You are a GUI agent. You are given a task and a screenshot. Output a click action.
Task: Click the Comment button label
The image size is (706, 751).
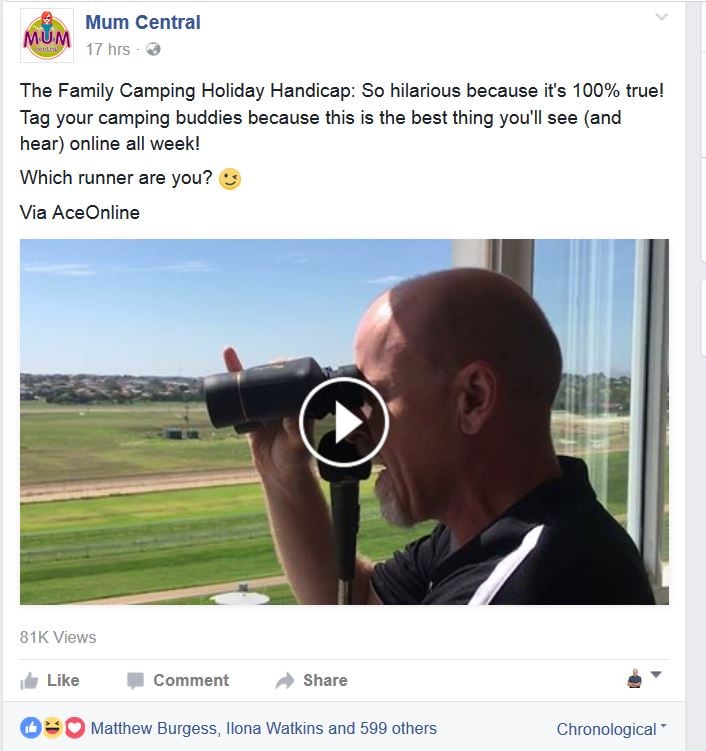[x=191, y=680]
